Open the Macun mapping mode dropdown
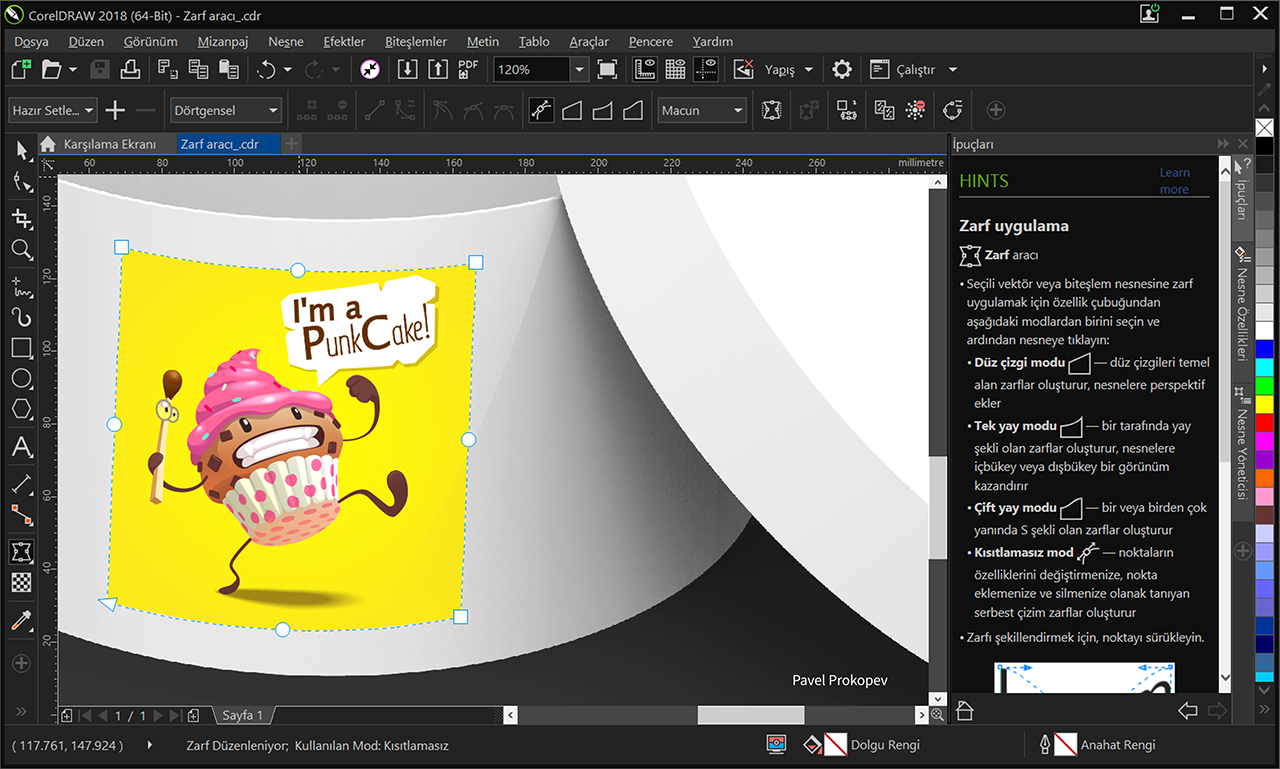This screenshot has width=1280, height=769. (738, 110)
